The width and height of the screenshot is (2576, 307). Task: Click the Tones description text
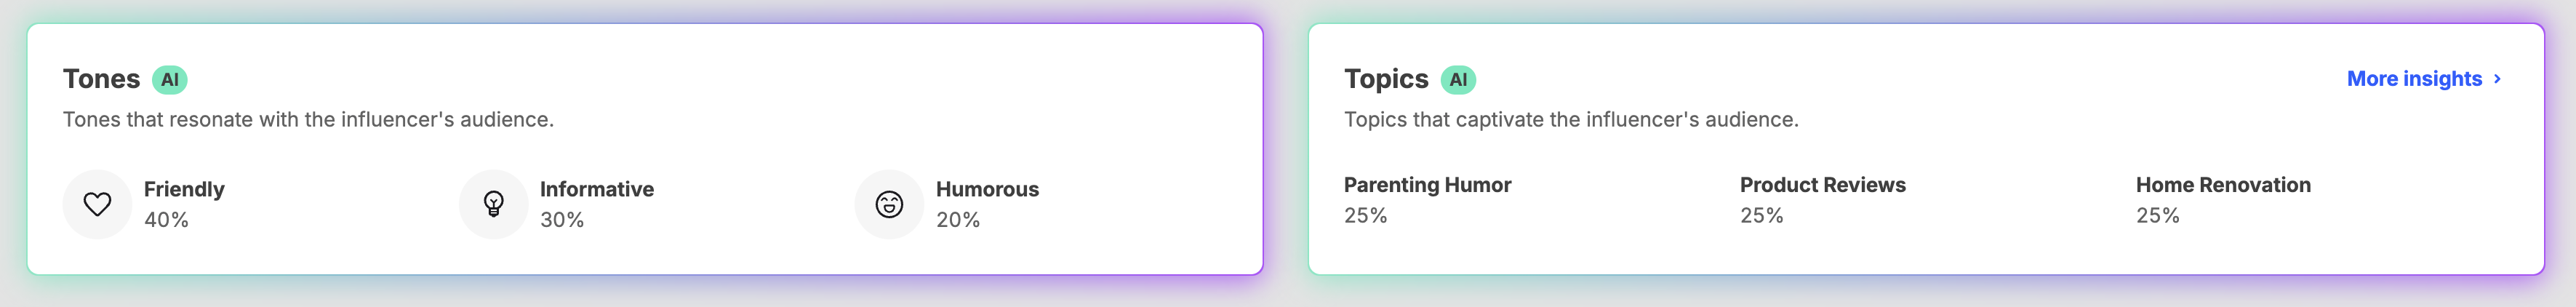pyautogui.click(x=308, y=119)
